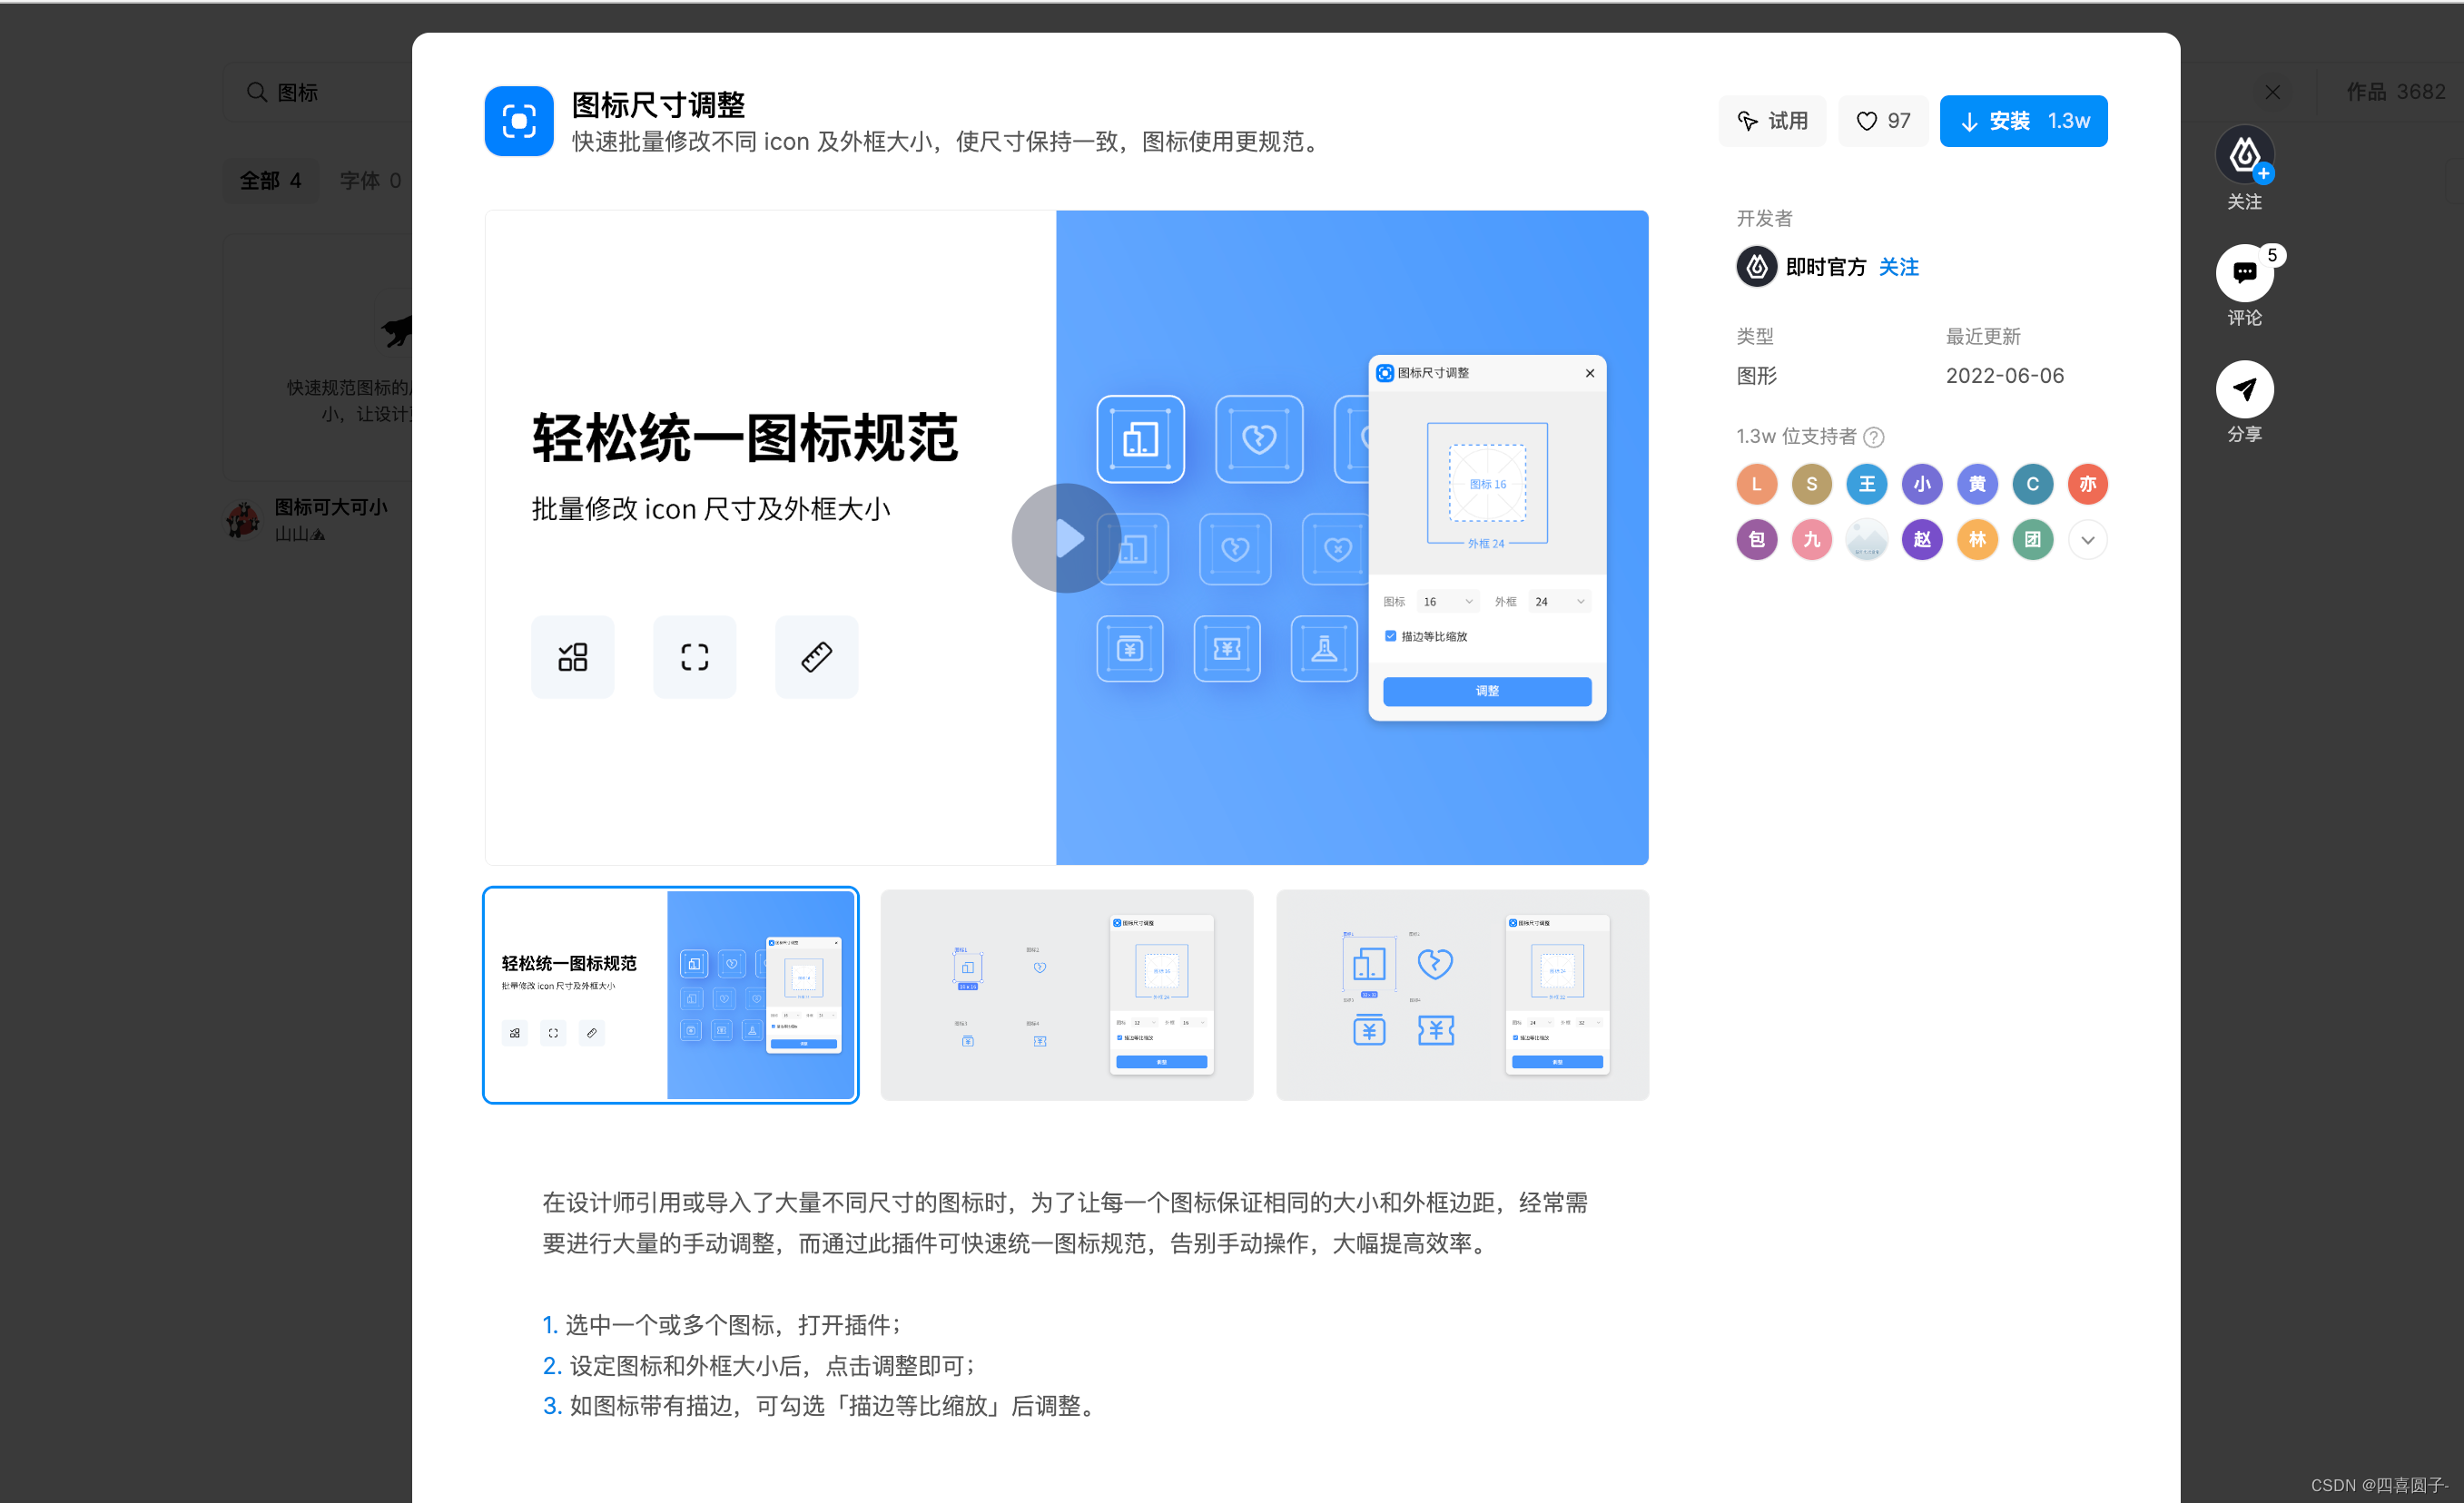
Task: Open supporter avatar with mountain picture
Action: 1866,540
